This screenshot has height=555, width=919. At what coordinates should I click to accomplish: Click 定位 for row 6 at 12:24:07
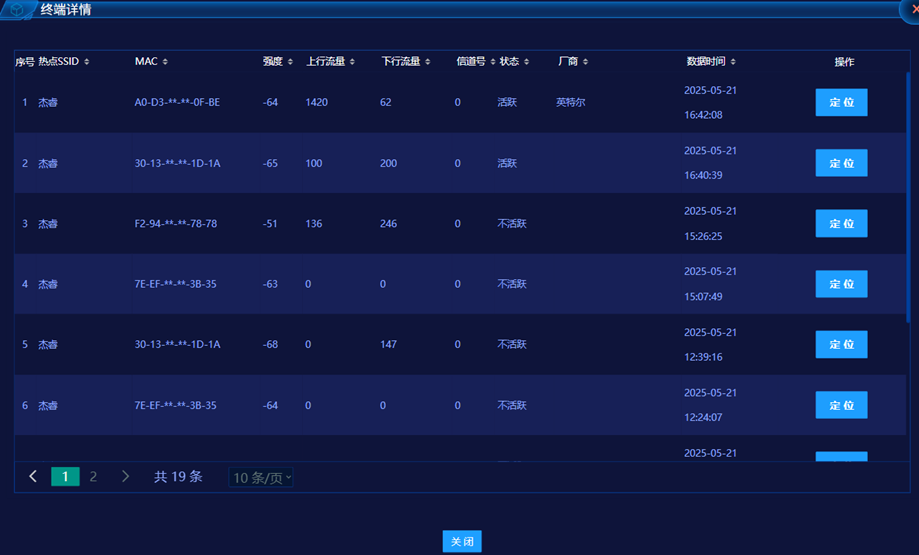point(841,405)
